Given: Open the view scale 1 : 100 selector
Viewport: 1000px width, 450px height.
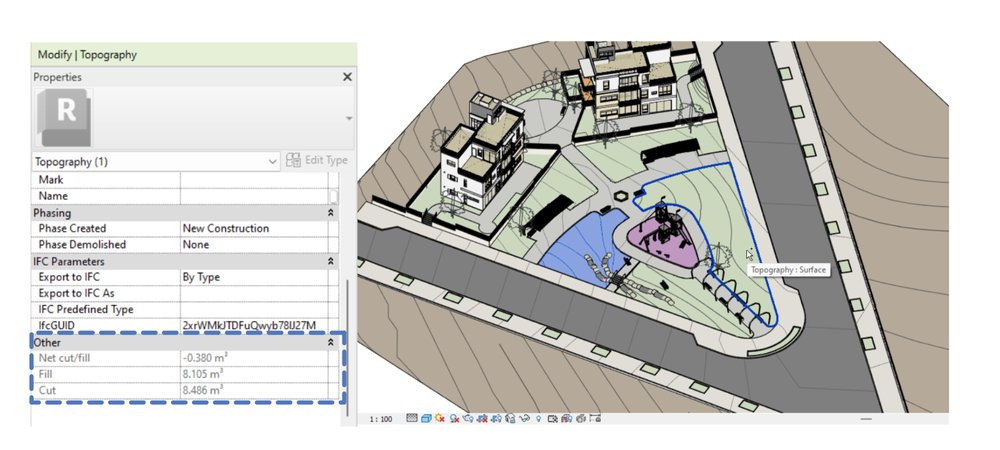Looking at the screenshot, I should (381, 419).
